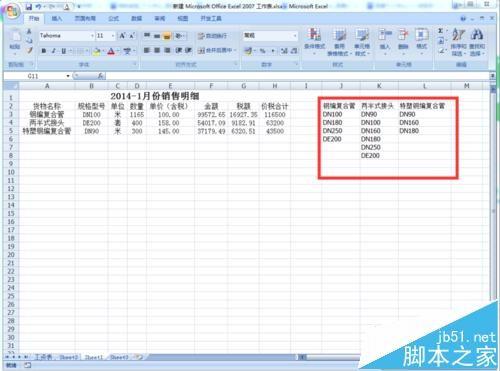
Task: Center cell text horizontally
Action: (x=157, y=50)
